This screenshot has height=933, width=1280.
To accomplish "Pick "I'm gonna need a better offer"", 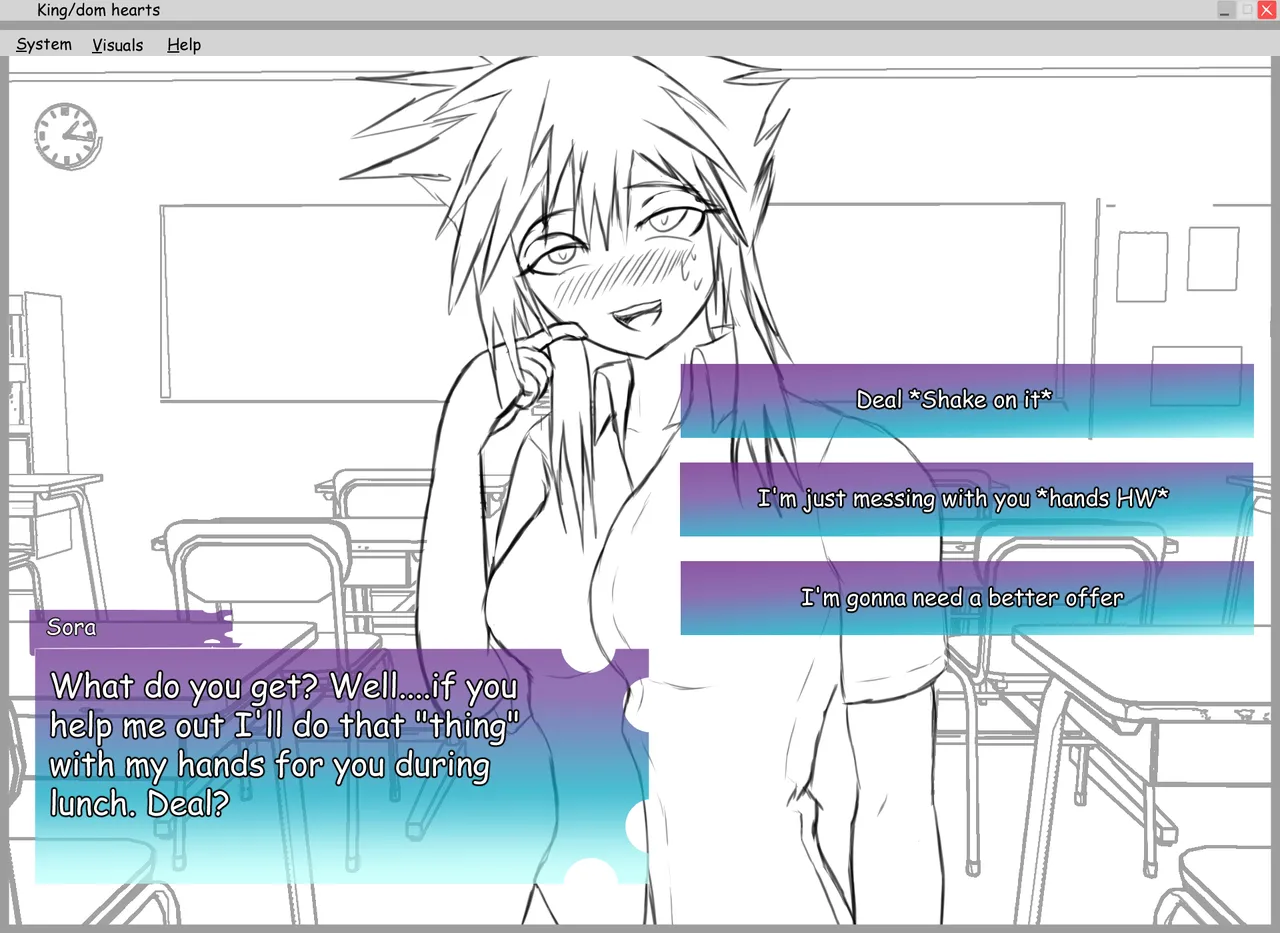I will click(x=966, y=598).
